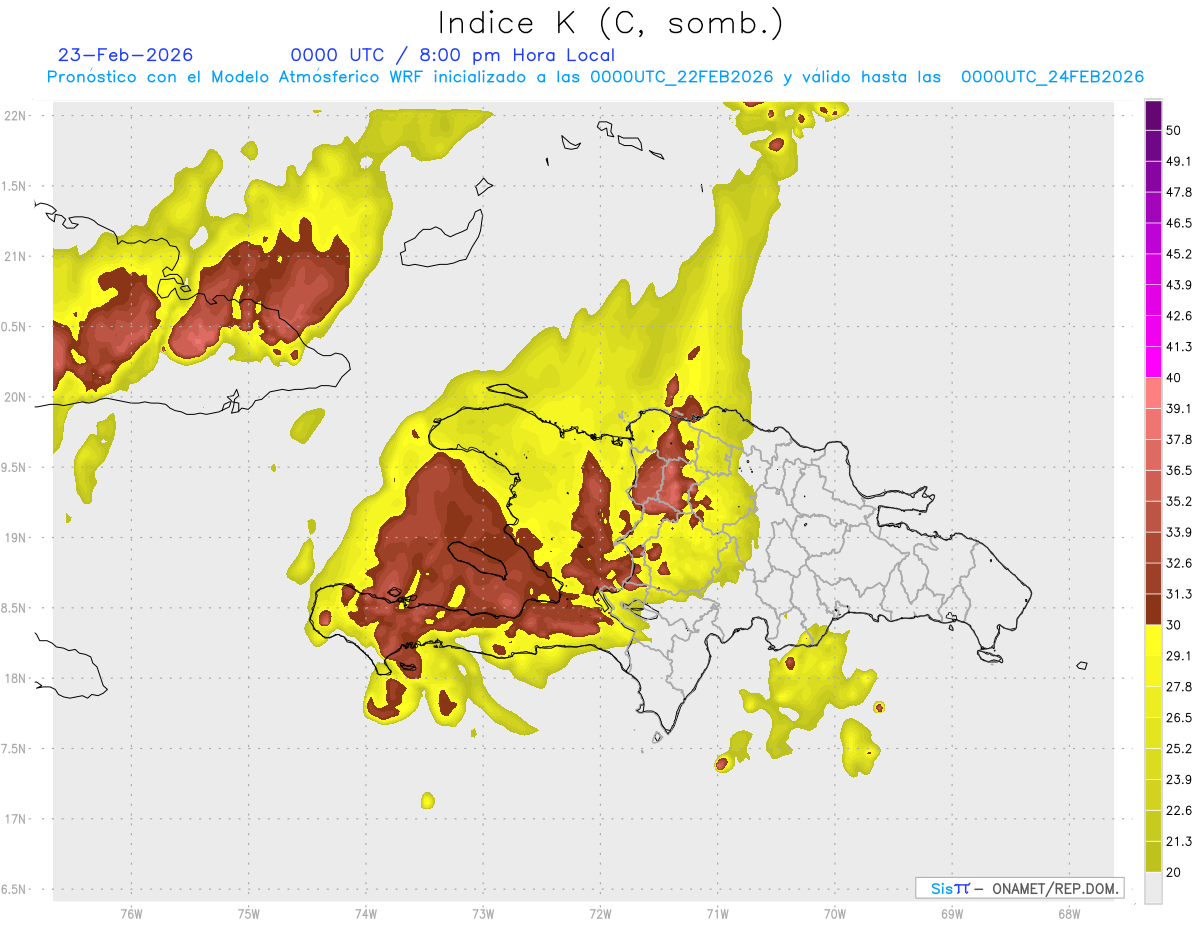The height and width of the screenshot is (927, 1200).
Task: Click the colorbar value 26.5
Action: point(1180,718)
